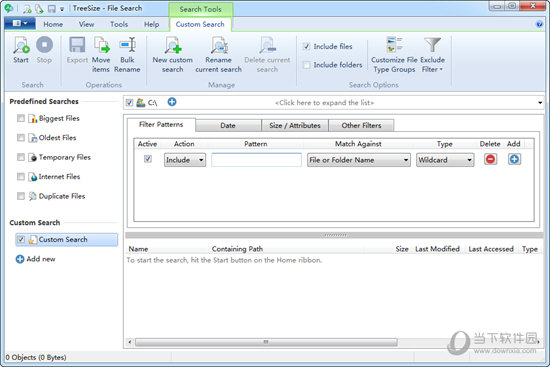
Task: Sort results by Name column
Action: point(138,249)
